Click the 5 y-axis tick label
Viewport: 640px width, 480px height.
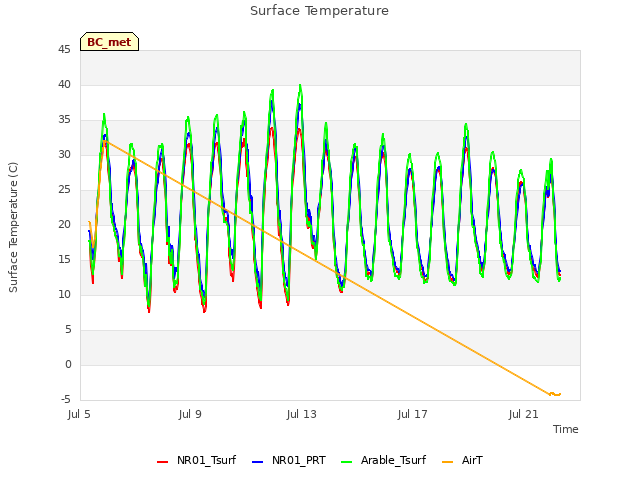[68, 329]
